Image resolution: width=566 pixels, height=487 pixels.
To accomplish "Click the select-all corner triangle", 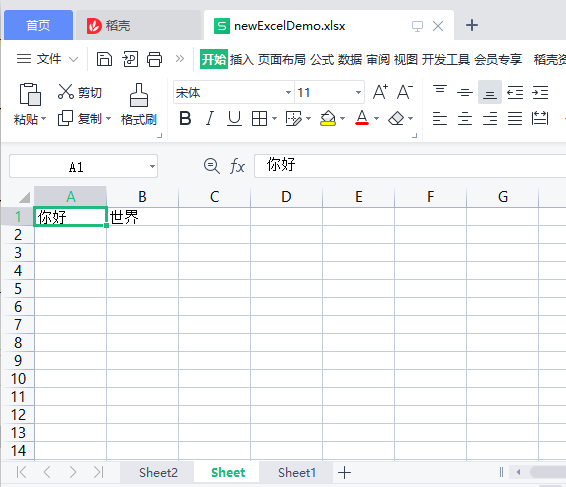I will coord(24,197).
